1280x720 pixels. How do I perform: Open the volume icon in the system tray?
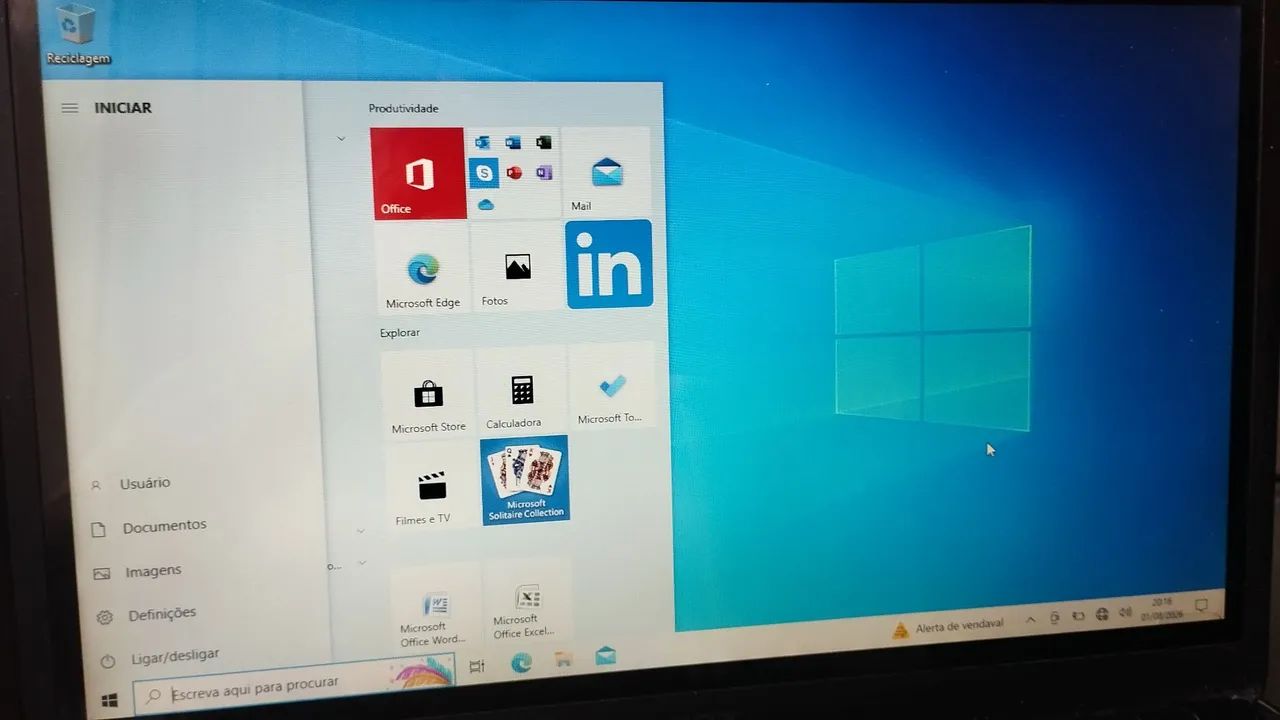[1125, 613]
